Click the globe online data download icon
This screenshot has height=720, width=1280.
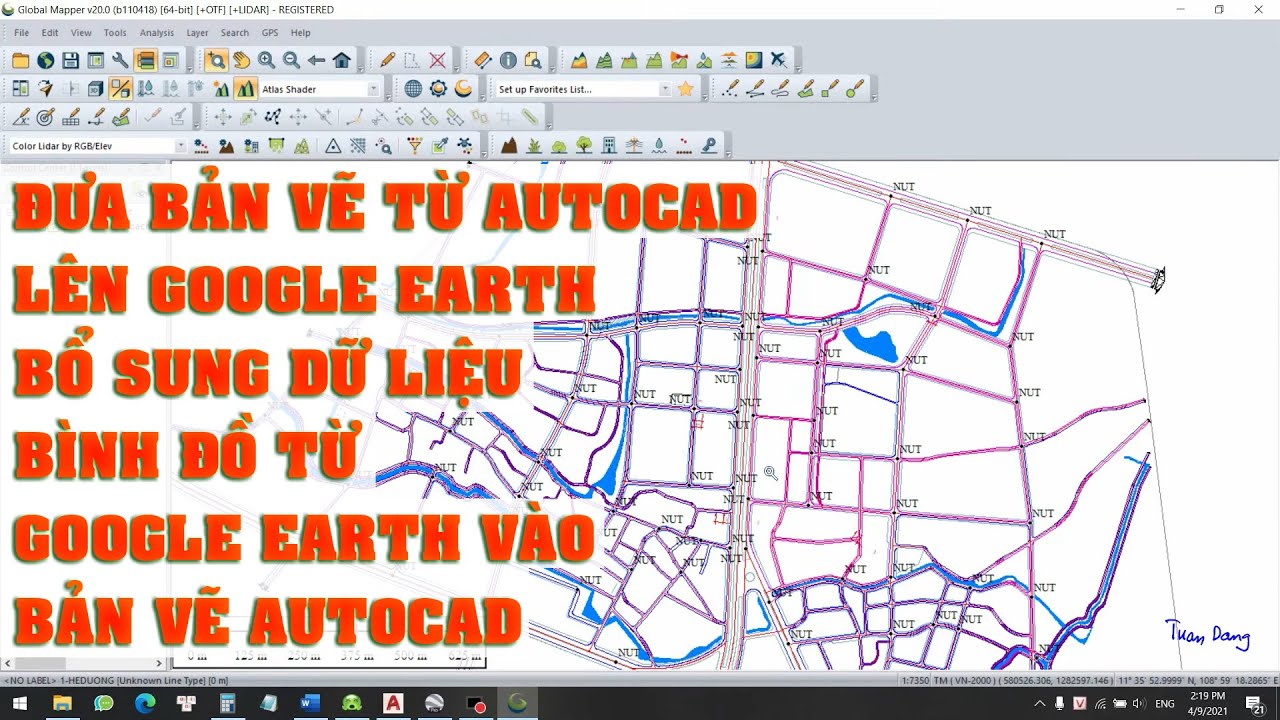(x=45, y=60)
